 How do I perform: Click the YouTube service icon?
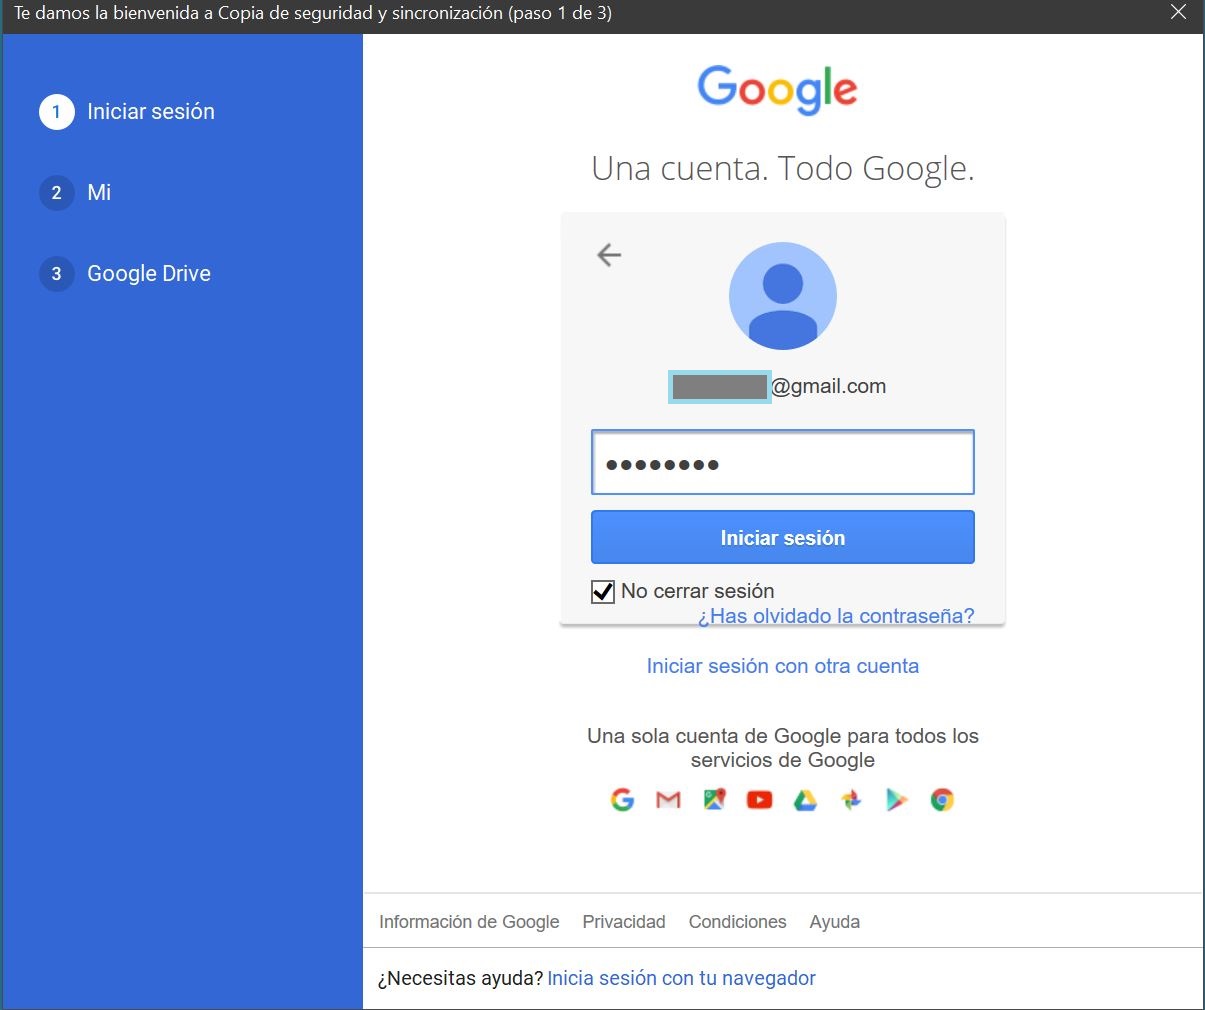(x=760, y=799)
